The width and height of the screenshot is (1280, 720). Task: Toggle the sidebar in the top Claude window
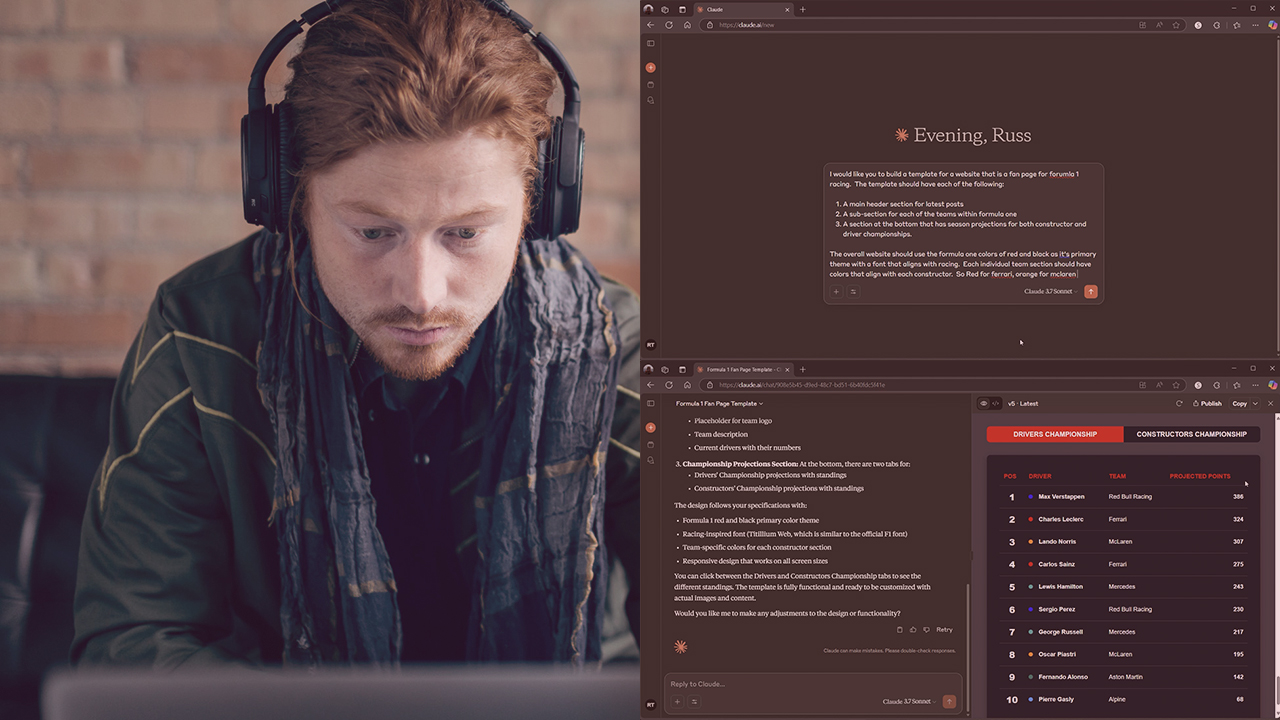pos(651,43)
